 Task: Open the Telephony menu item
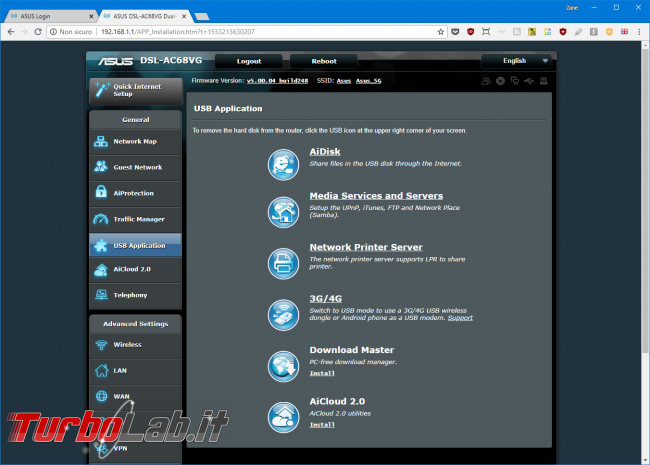coord(135,295)
